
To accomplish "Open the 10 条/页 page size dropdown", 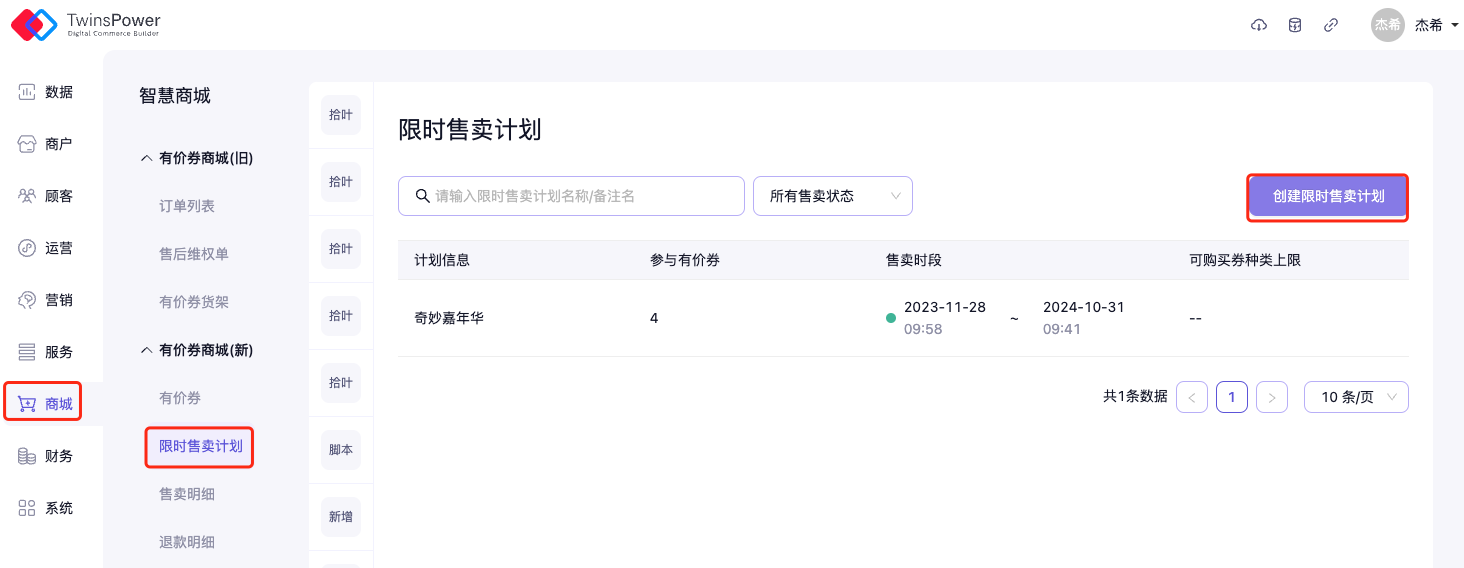I will pos(1356,397).
